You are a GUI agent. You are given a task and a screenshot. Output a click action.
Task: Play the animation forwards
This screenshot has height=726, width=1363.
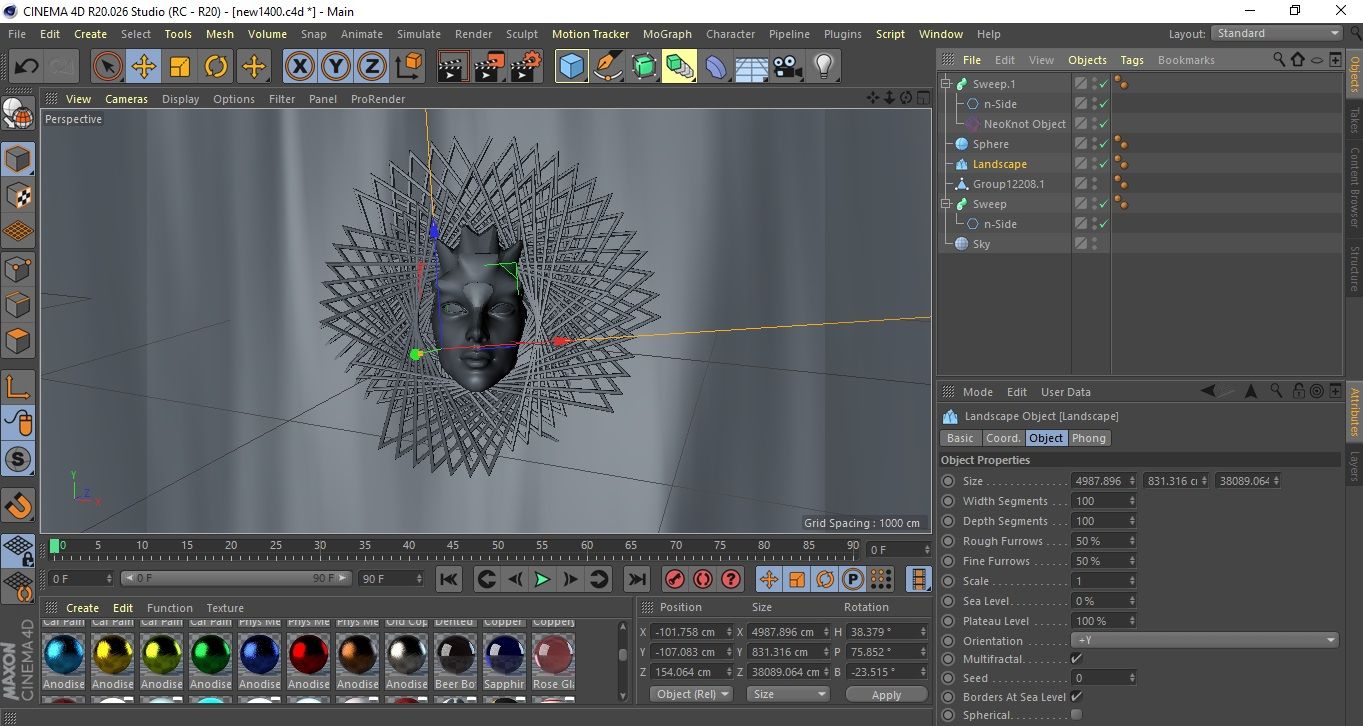[542, 579]
